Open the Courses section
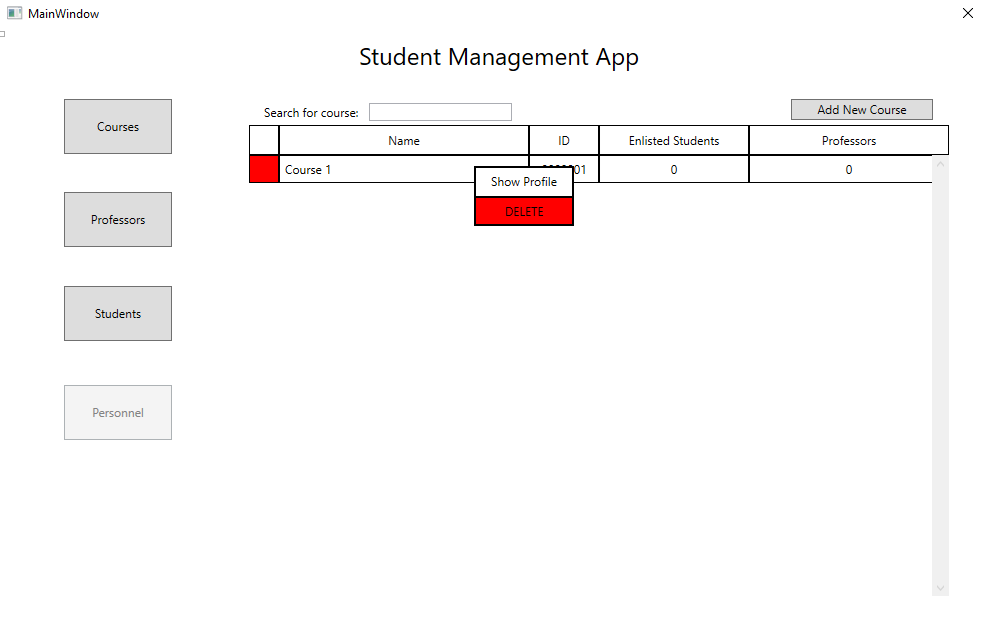982x630 pixels. [x=118, y=127]
